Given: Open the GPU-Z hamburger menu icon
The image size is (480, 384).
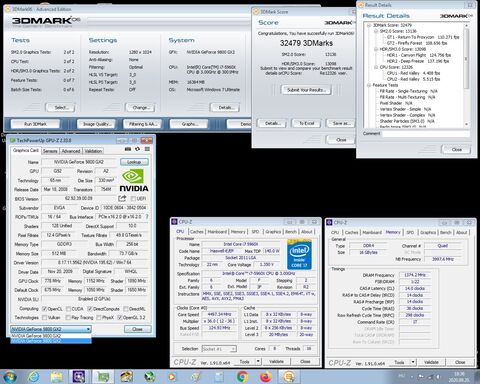Looking at the screenshot, I should pos(147,149).
